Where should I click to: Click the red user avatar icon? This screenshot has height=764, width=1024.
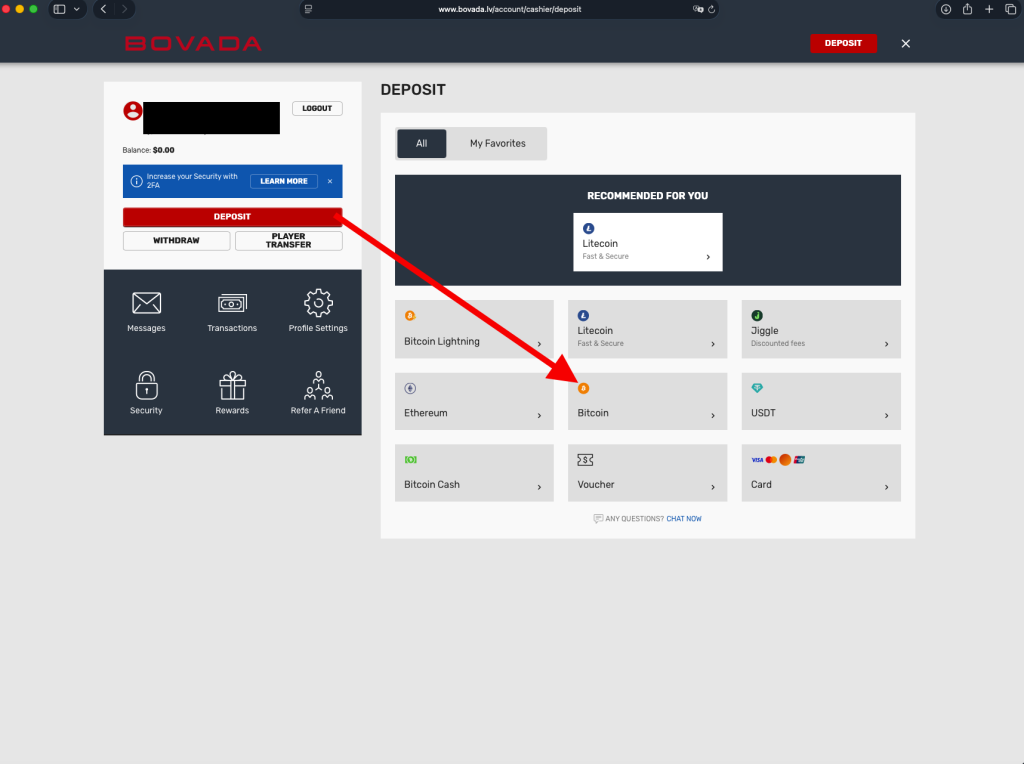(133, 111)
